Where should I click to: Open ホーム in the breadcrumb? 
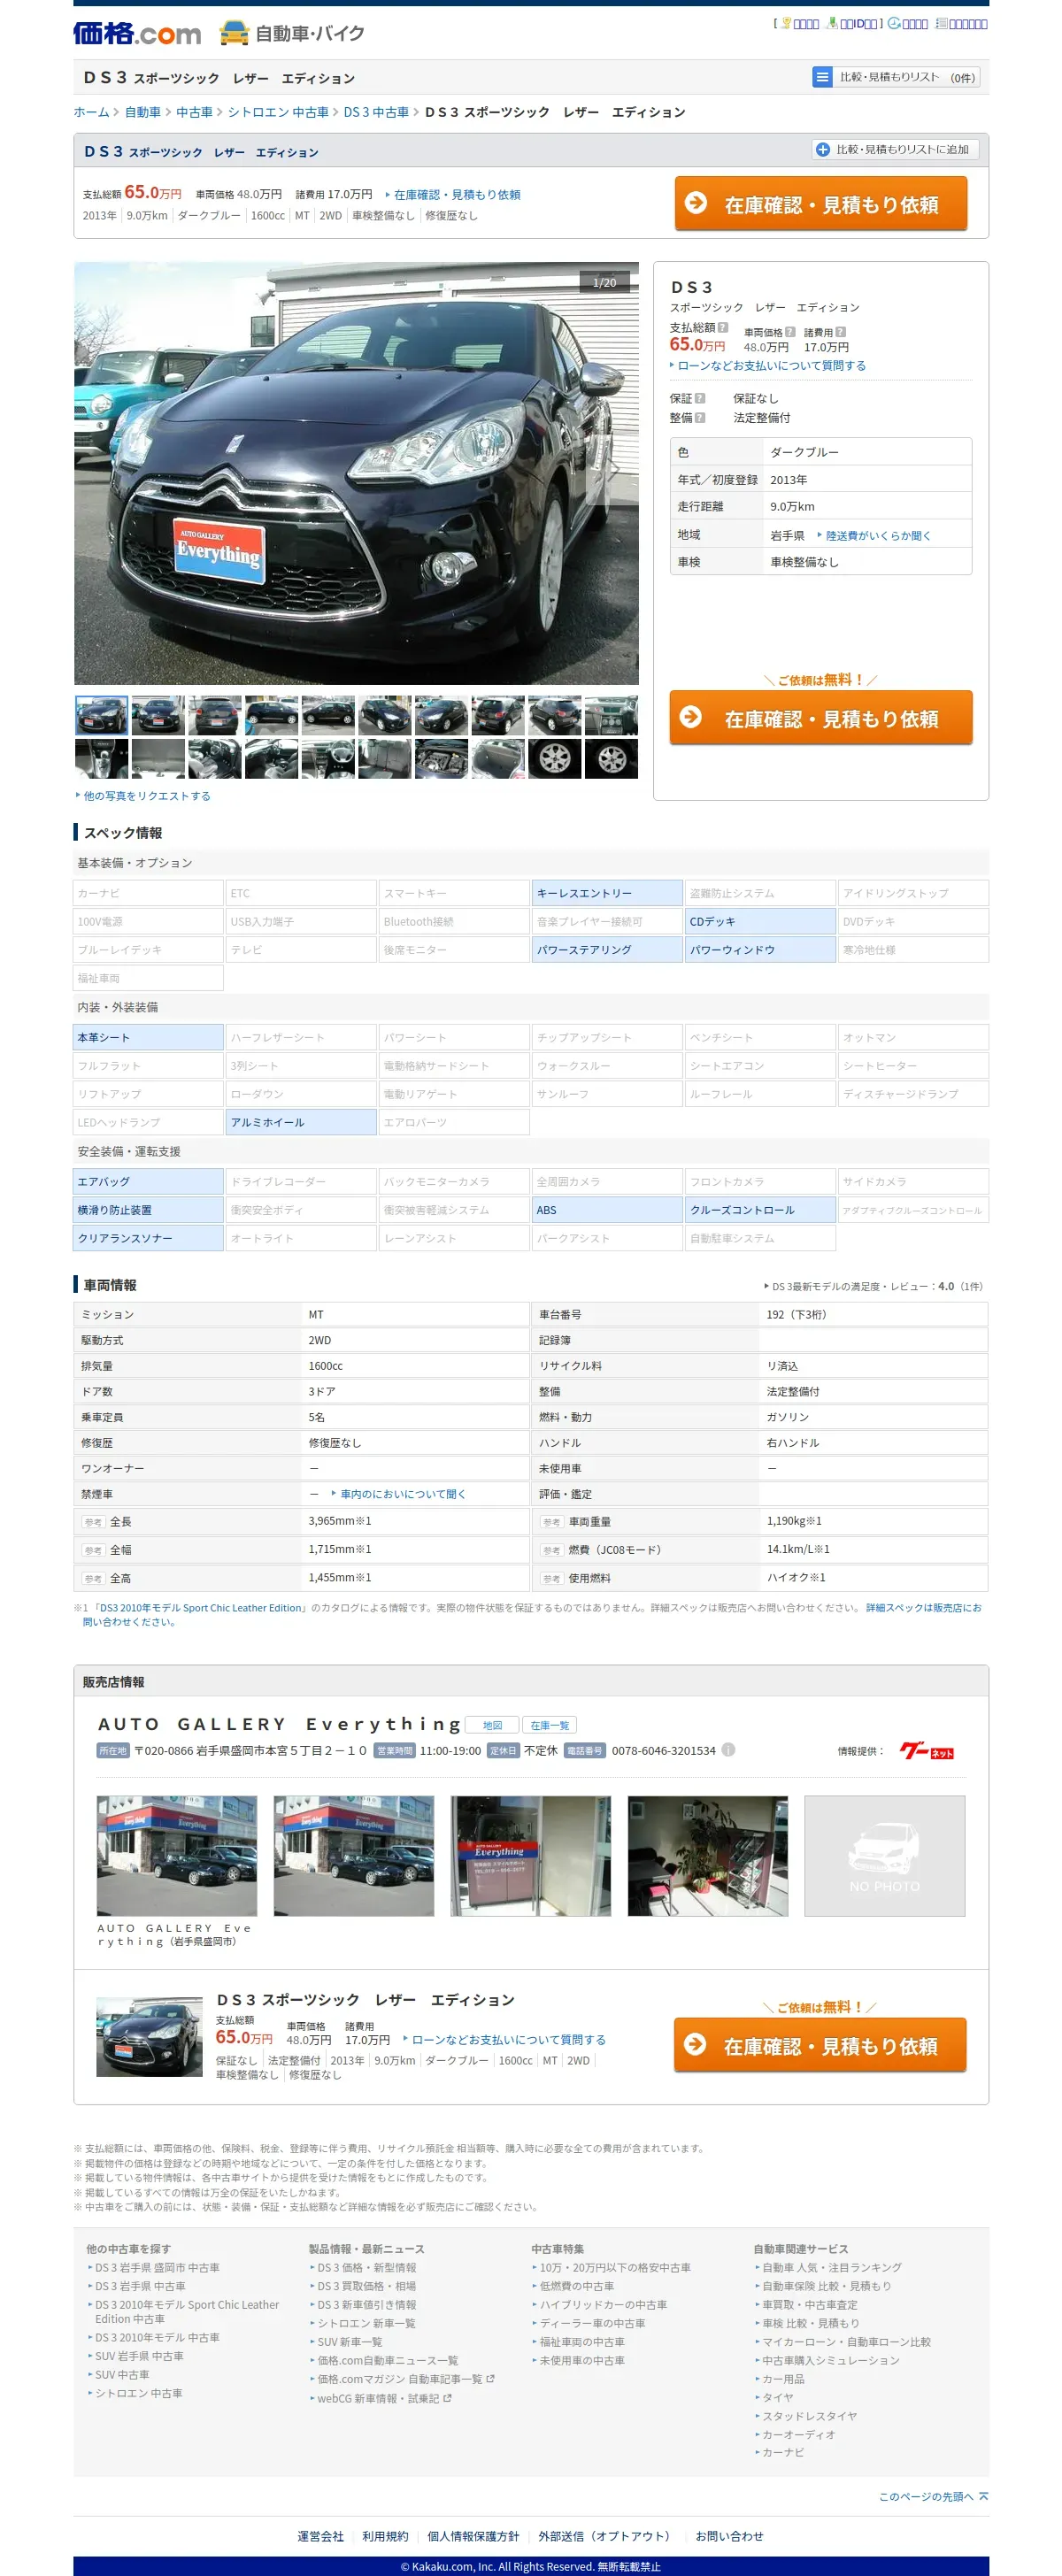click(91, 112)
